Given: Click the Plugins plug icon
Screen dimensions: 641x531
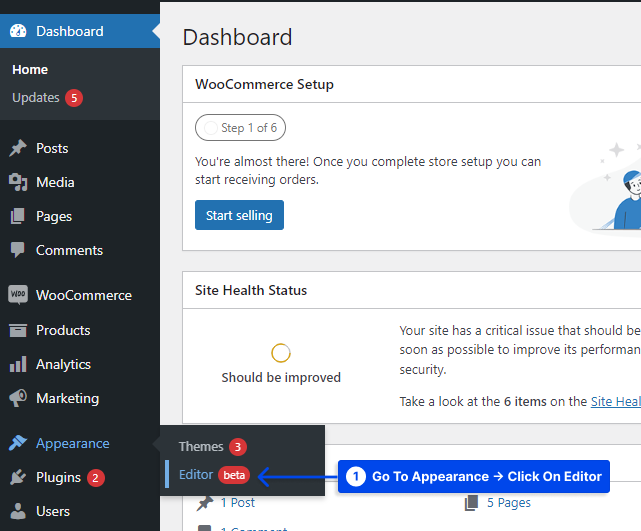Looking at the screenshot, I should (x=18, y=477).
